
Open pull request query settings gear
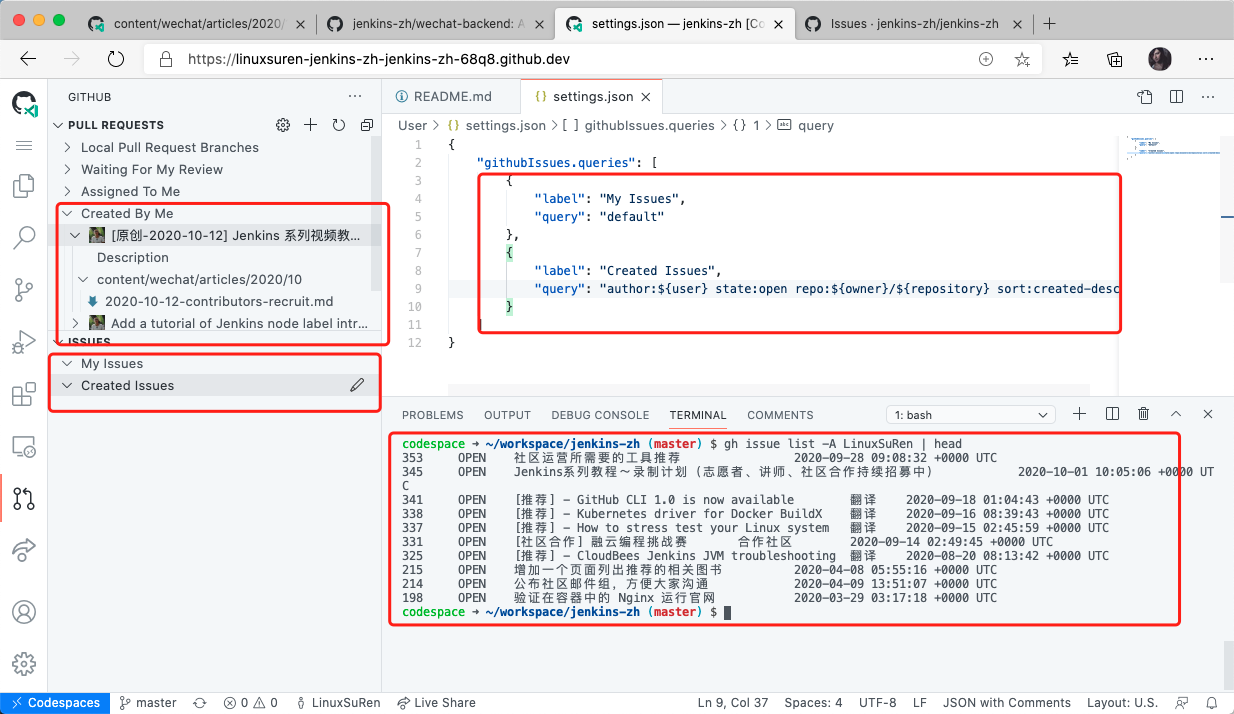coord(283,125)
